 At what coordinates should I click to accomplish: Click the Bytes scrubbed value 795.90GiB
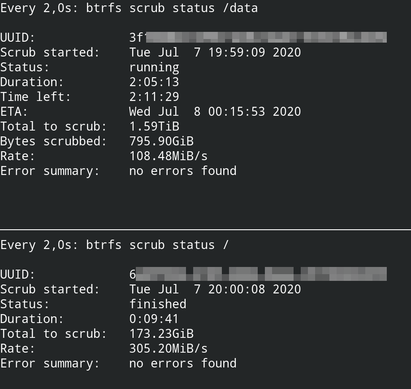(161, 141)
